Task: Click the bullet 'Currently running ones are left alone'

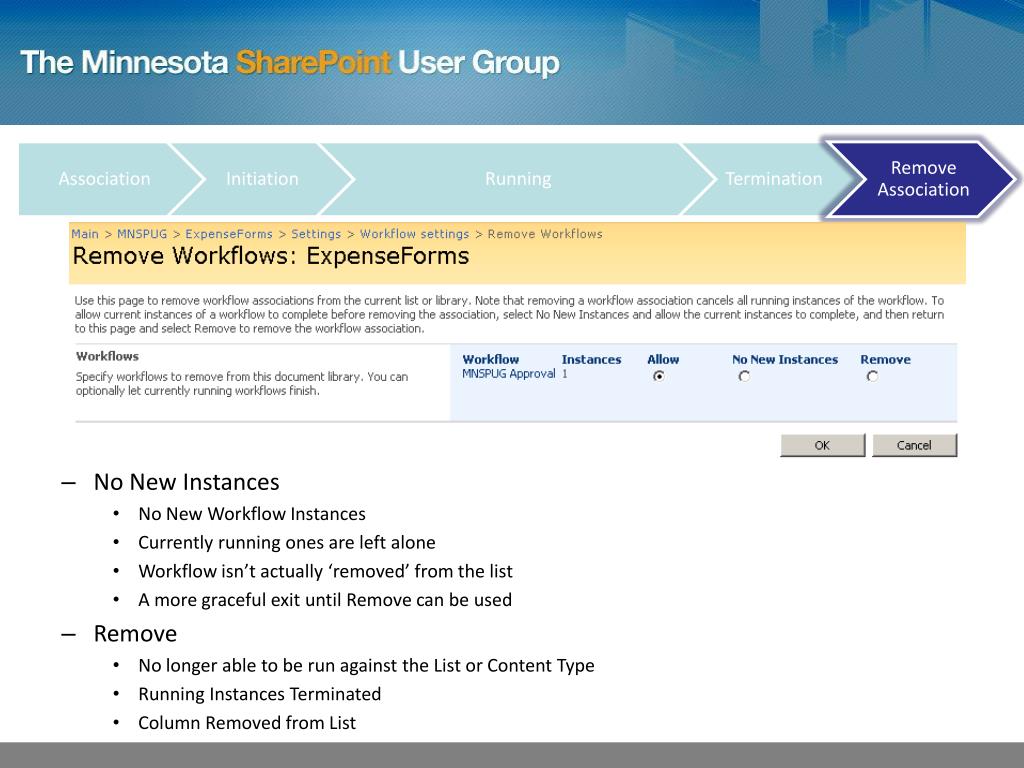Action: coord(287,543)
